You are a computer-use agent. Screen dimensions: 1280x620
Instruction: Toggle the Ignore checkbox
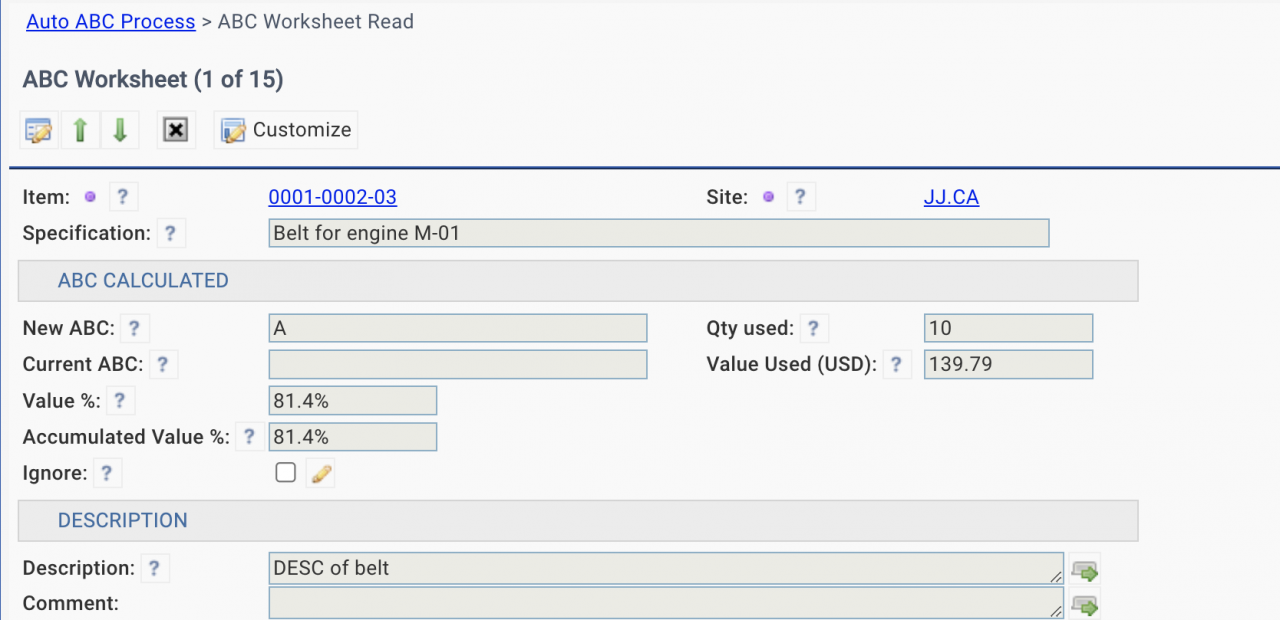pos(286,473)
